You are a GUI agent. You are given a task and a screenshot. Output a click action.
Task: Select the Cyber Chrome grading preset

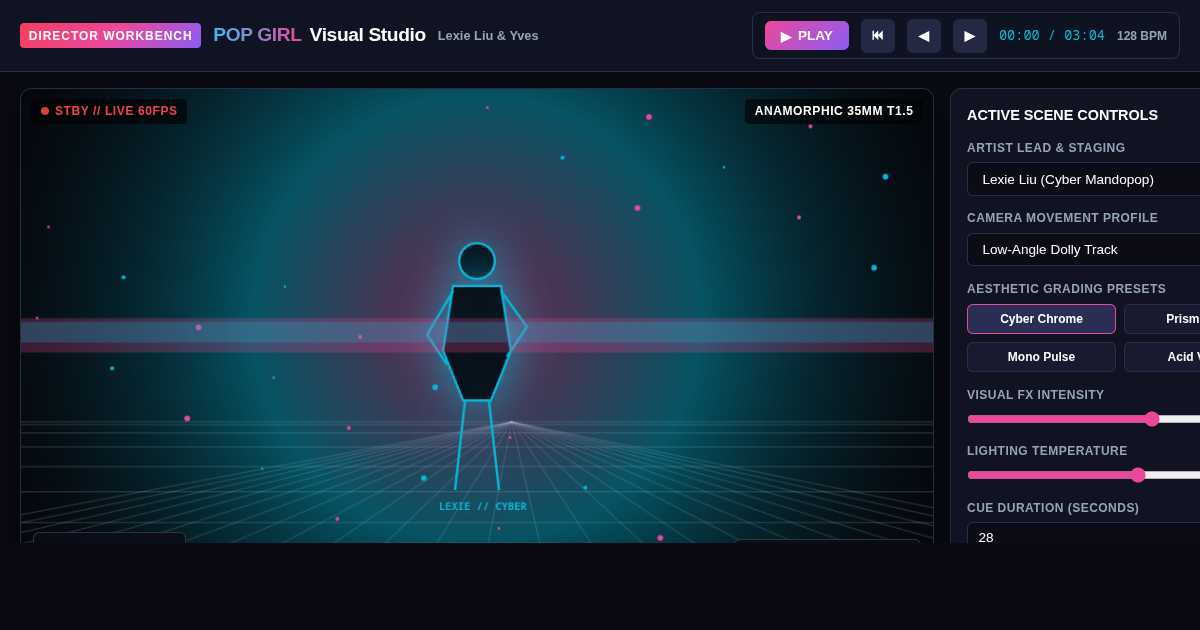(1041, 319)
